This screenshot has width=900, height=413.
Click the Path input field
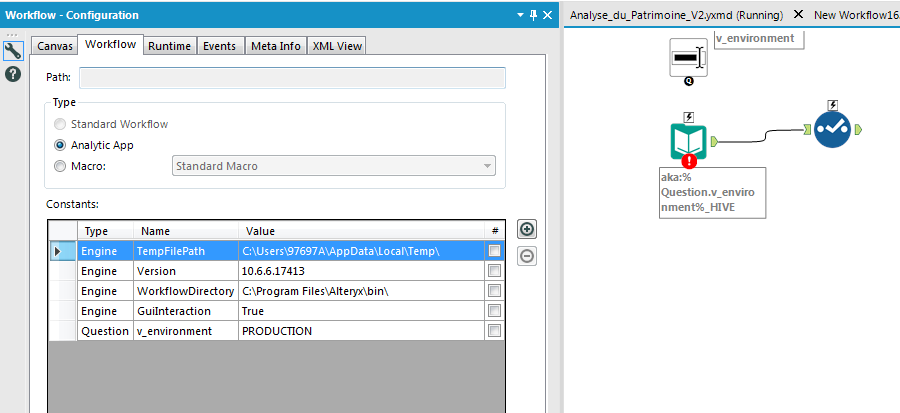click(292, 77)
